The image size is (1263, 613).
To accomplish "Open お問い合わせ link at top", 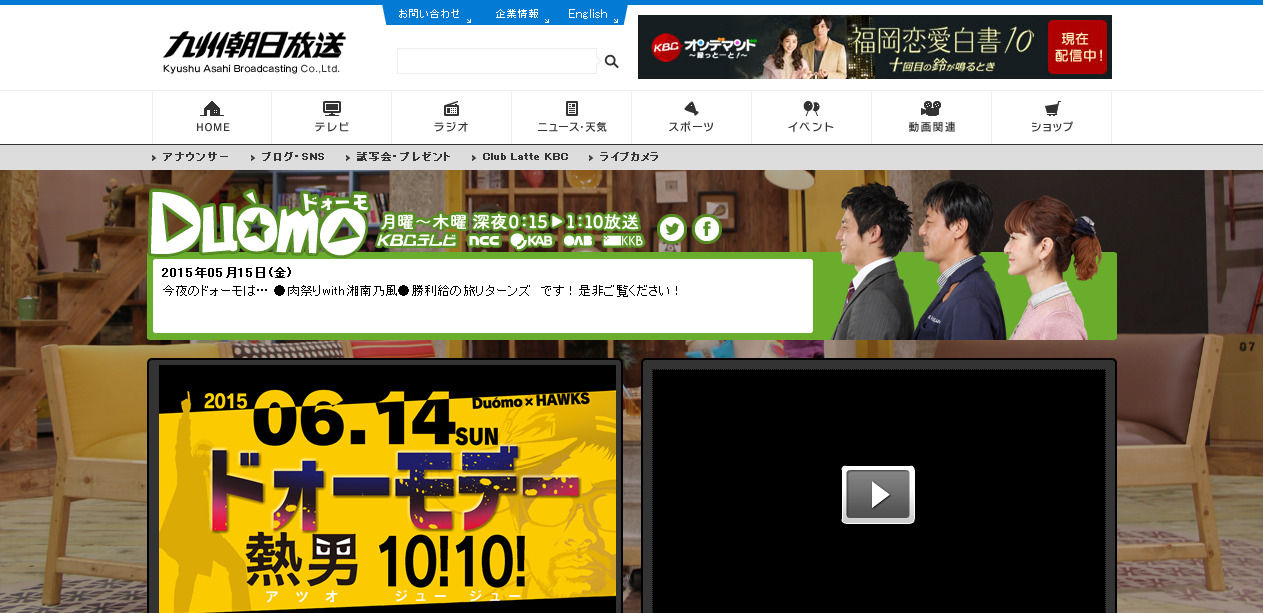I will 429,14.
